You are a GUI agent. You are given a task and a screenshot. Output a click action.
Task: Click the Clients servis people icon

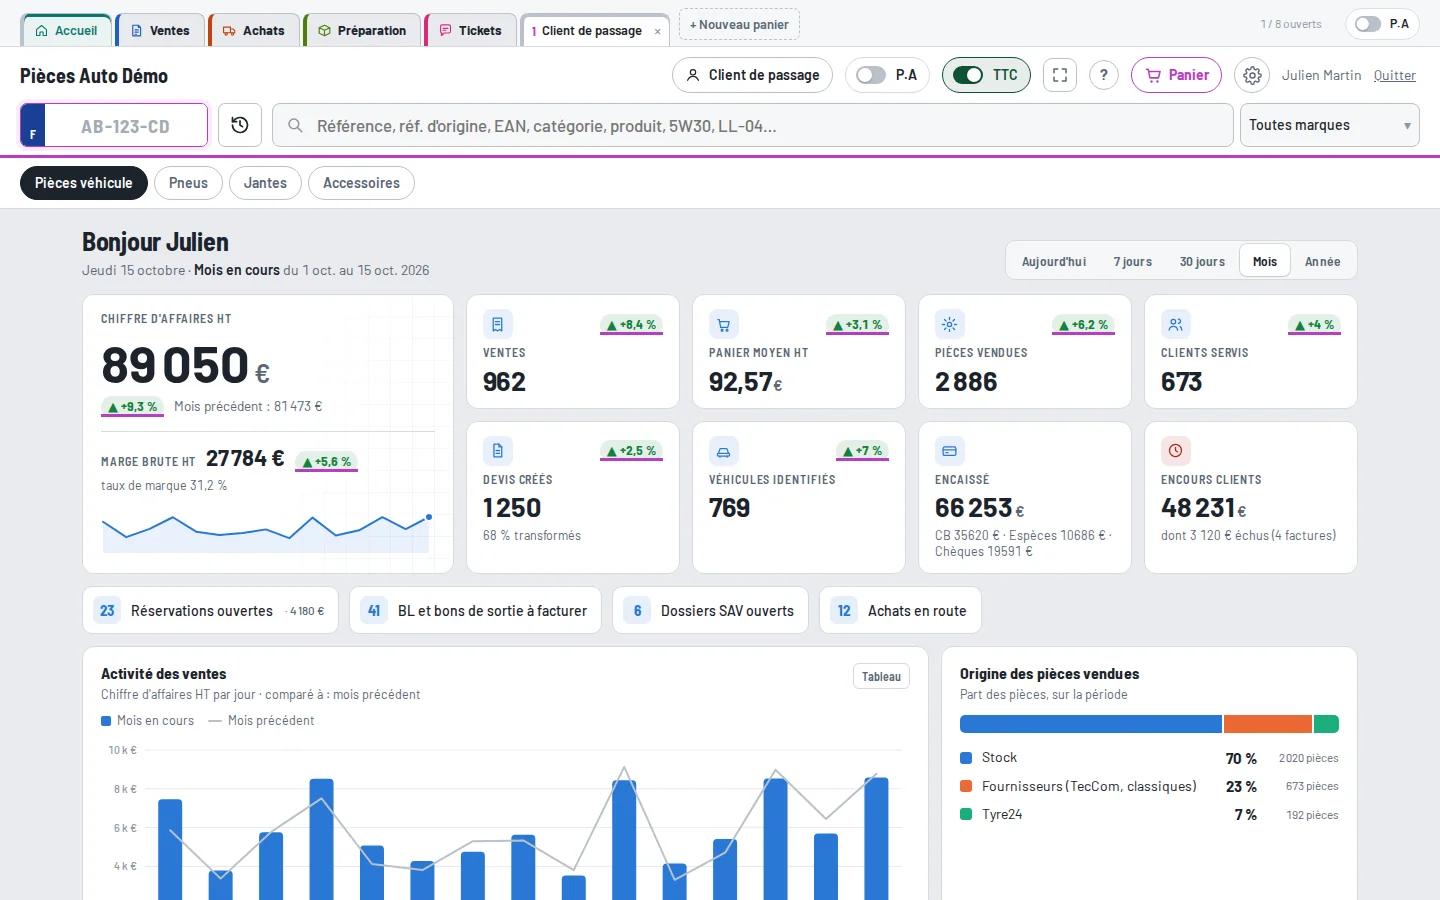point(1176,324)
